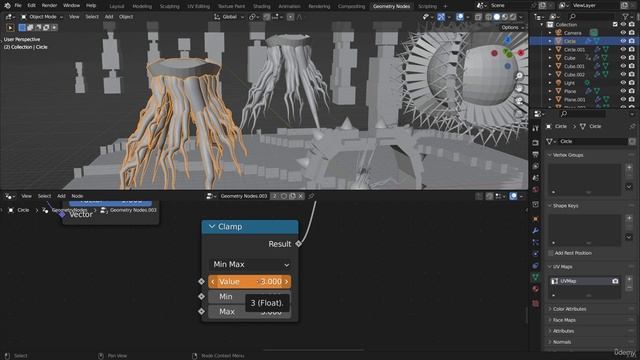640x360 pixels.
Task: Toggle snapping magnet in viewport header
Action: 267,17
